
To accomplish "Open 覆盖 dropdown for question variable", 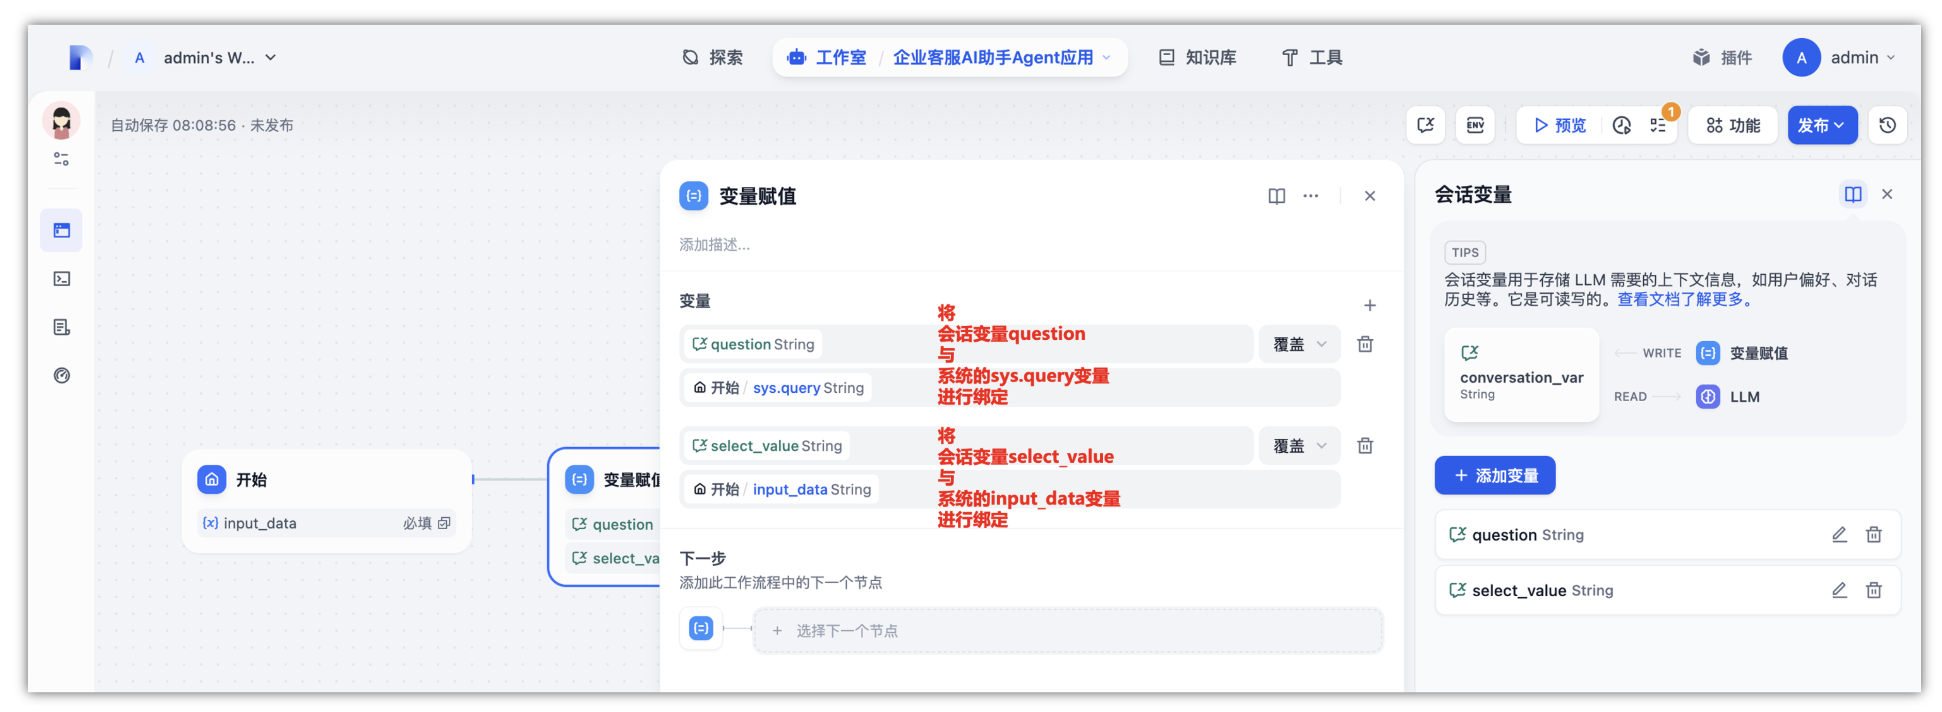I will pyautogui.click(x=1300, y=344).
